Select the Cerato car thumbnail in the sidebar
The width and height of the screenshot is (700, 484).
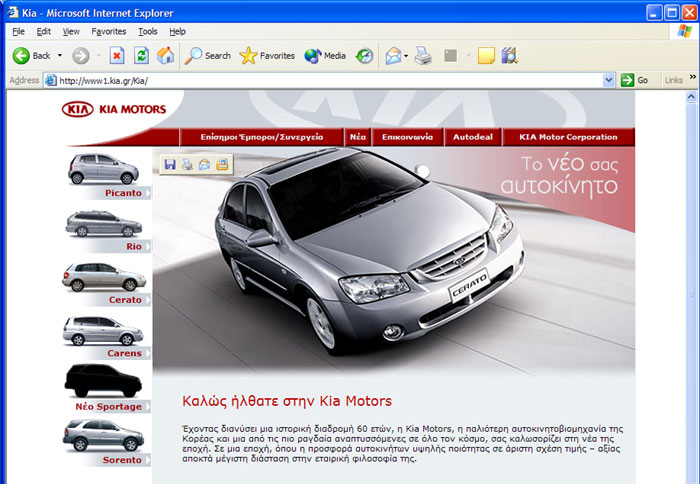(104, 277)
